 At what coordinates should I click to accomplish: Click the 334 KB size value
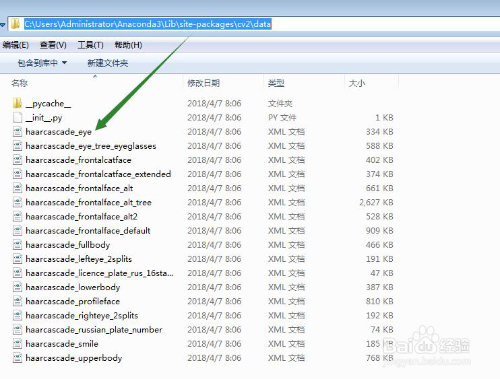click(380, 132)
